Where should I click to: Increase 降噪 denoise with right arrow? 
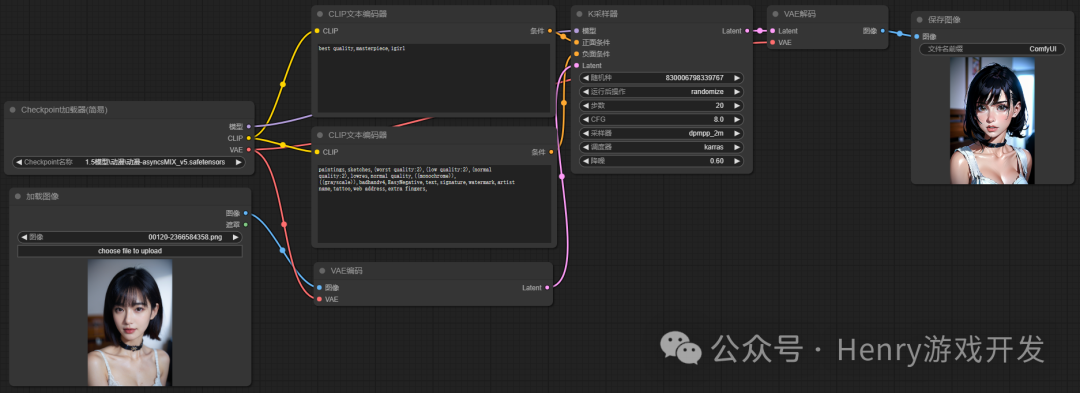(x=738, y=161)
